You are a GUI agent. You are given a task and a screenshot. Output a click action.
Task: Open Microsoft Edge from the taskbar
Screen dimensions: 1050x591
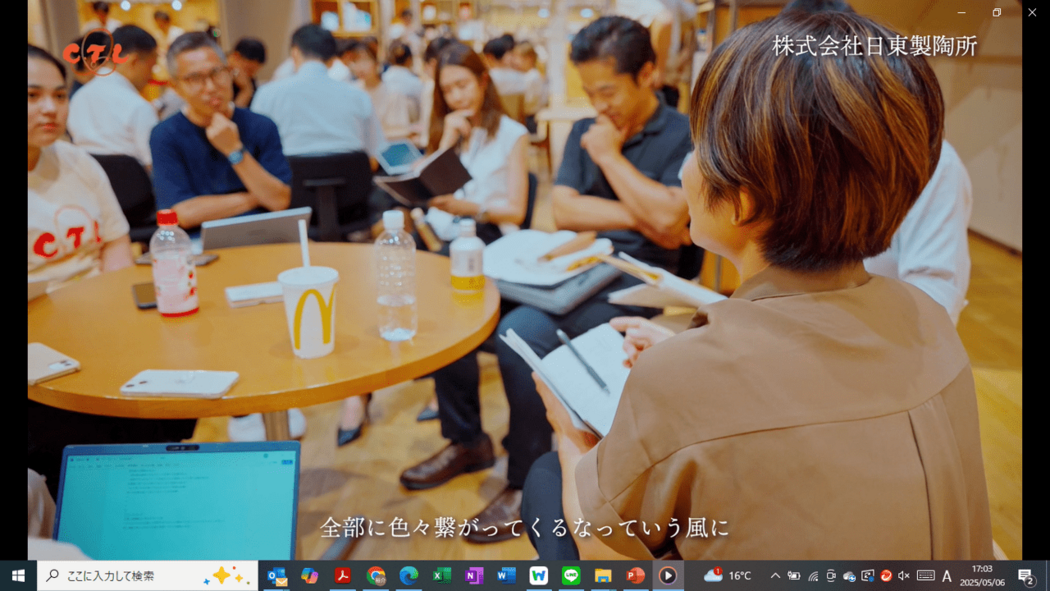pos(409,576)
